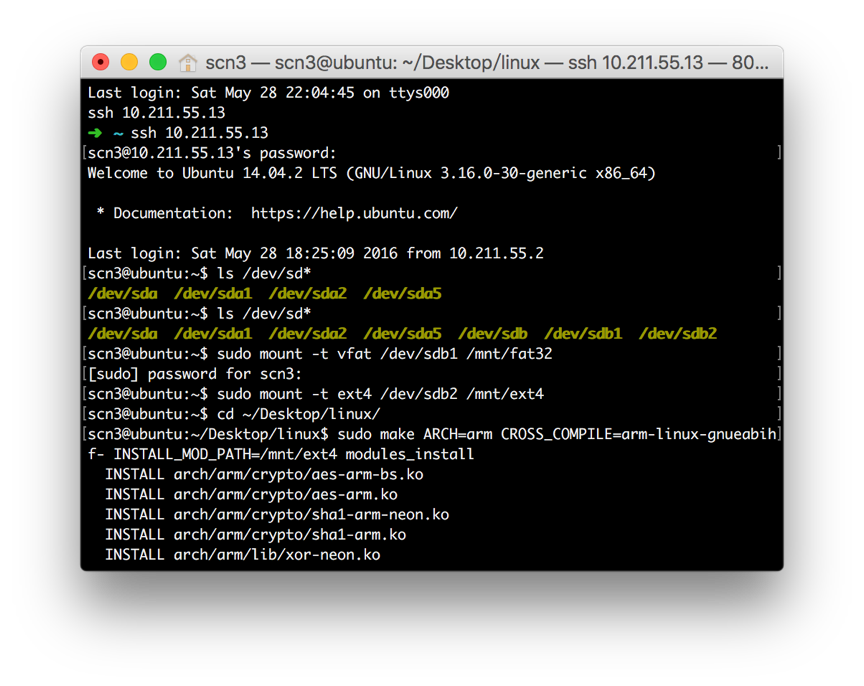
Task: Click the red close window button
Action: tap(101, 62)
